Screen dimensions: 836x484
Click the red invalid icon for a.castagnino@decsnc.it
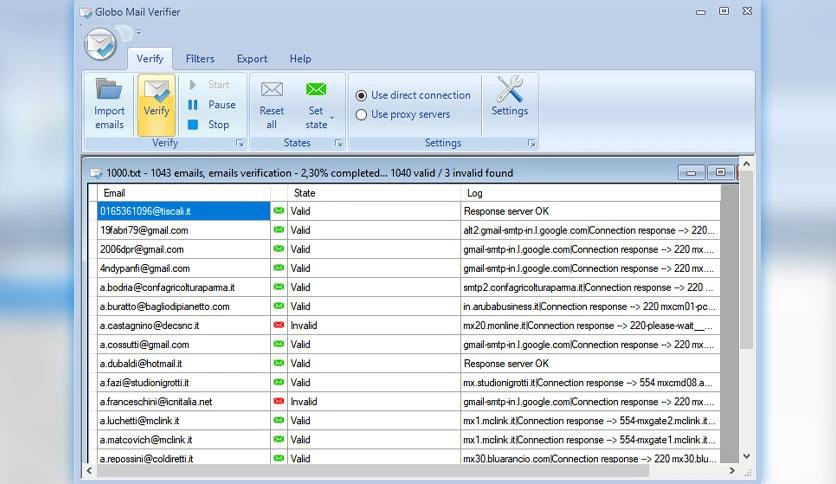[278, 325]
